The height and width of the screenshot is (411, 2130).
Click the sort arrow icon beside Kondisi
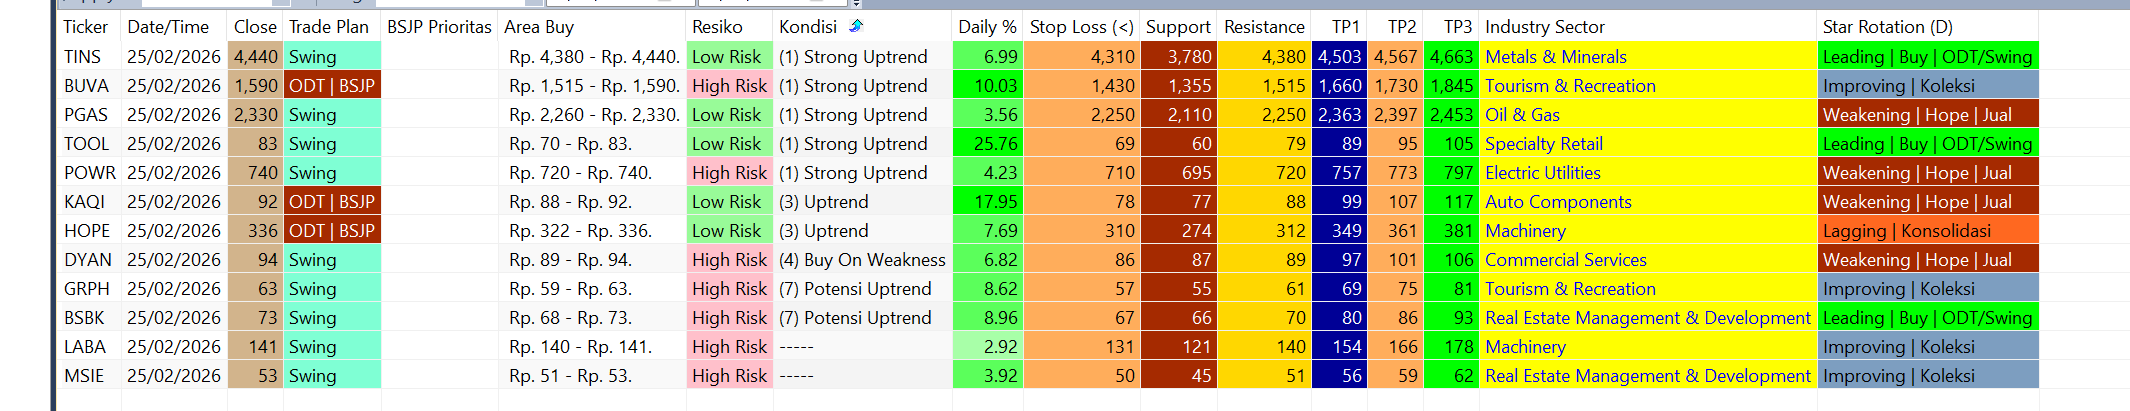click(x=856, y=26)
